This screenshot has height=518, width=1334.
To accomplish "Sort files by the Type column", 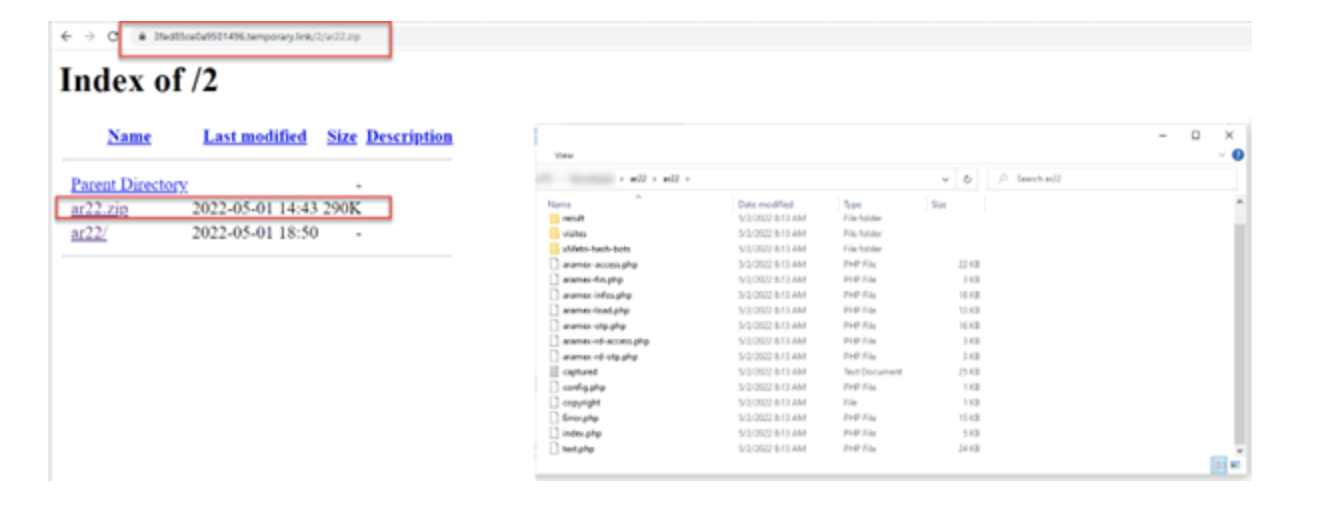I will point(852,204).
